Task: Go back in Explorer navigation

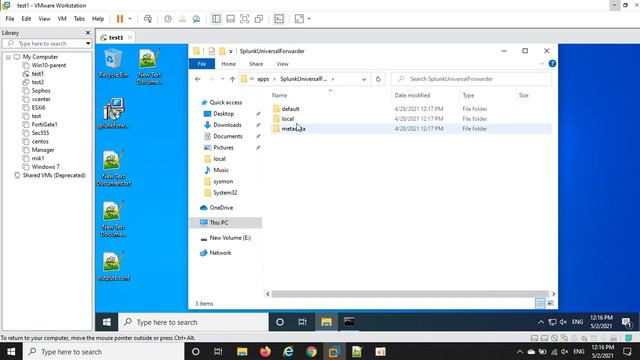Action: click(198, 79)
